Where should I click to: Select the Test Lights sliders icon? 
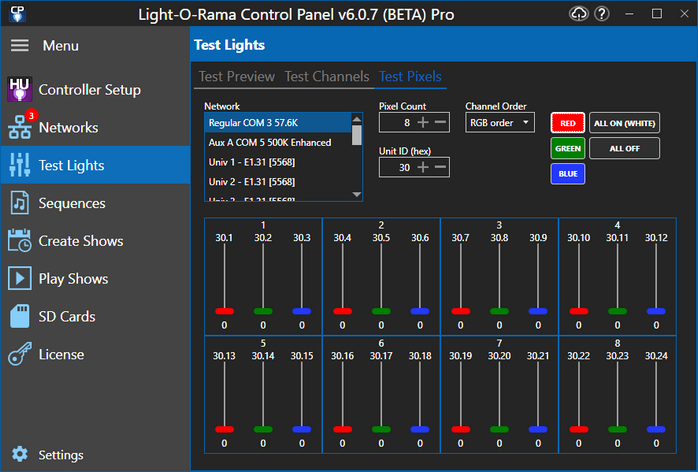20,165
